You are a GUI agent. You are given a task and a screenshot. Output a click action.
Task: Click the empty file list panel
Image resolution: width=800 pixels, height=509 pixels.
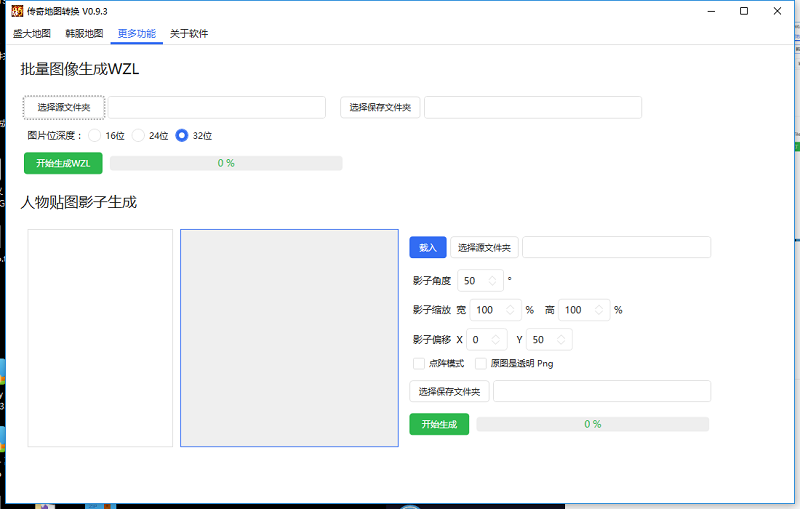click(x=100, y=338)
